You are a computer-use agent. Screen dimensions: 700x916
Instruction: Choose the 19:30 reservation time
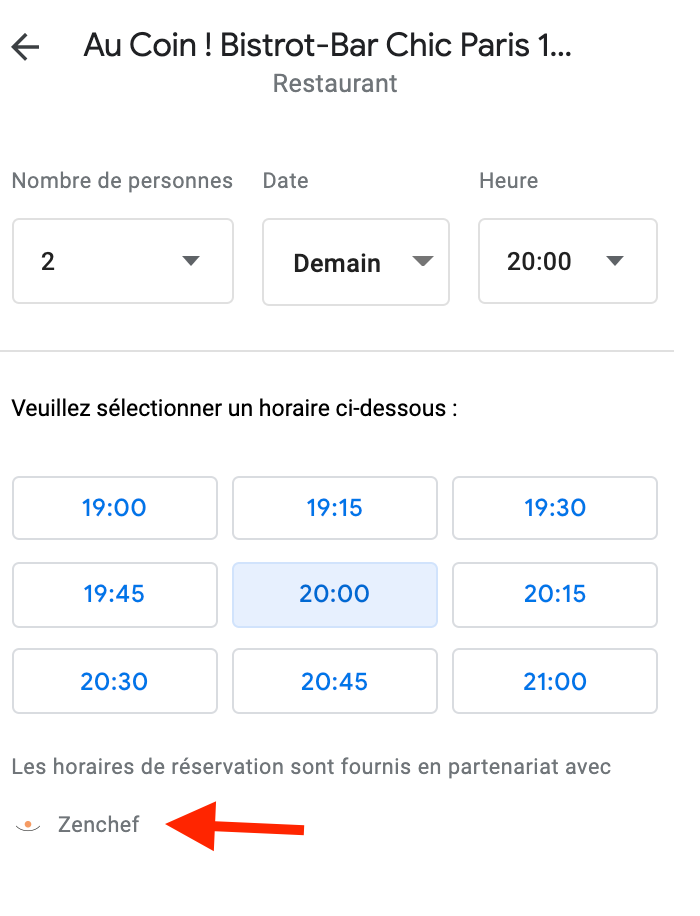coord(555,508)
